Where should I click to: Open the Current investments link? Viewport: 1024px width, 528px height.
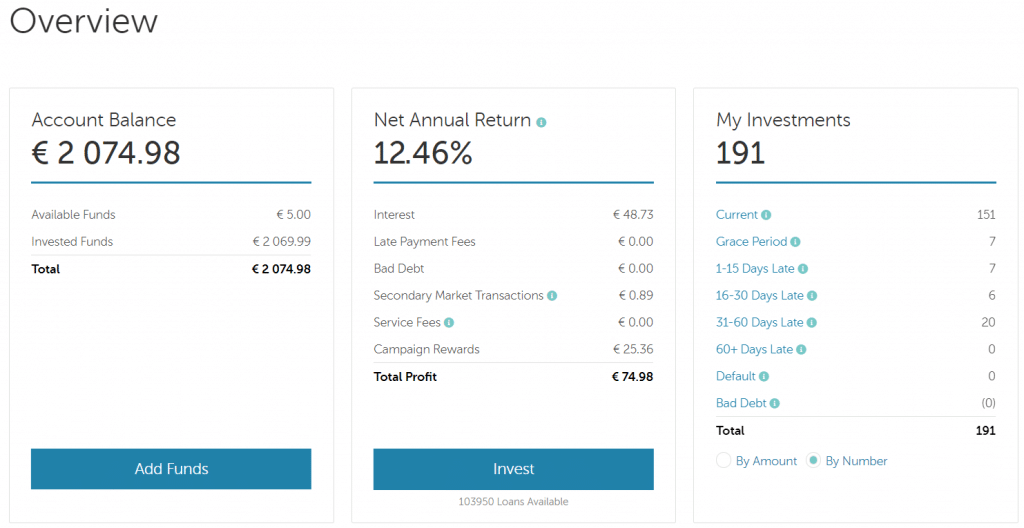(737, 215)
